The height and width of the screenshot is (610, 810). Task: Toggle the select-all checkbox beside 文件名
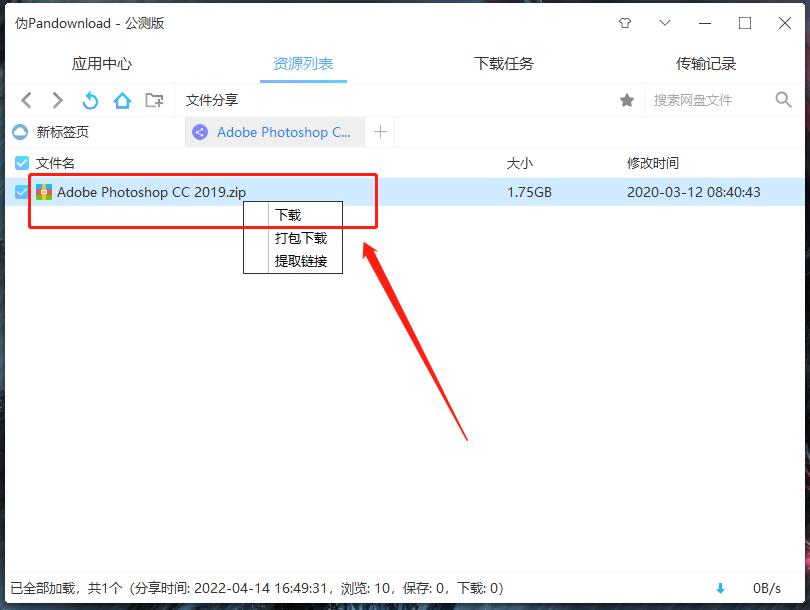pyautogui.click(x=22, y=162)
